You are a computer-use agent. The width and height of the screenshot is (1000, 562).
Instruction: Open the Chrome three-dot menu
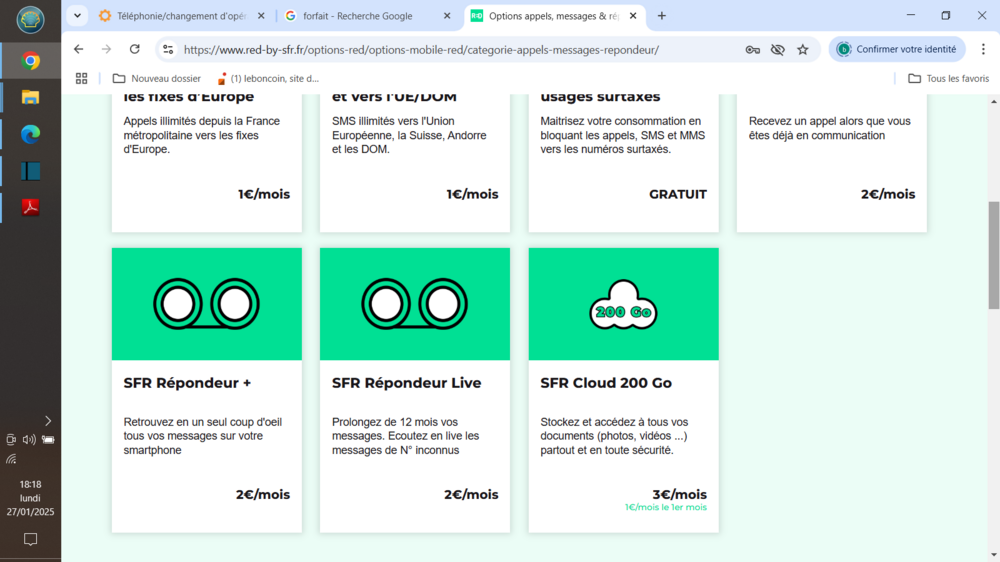pos(983,49)
